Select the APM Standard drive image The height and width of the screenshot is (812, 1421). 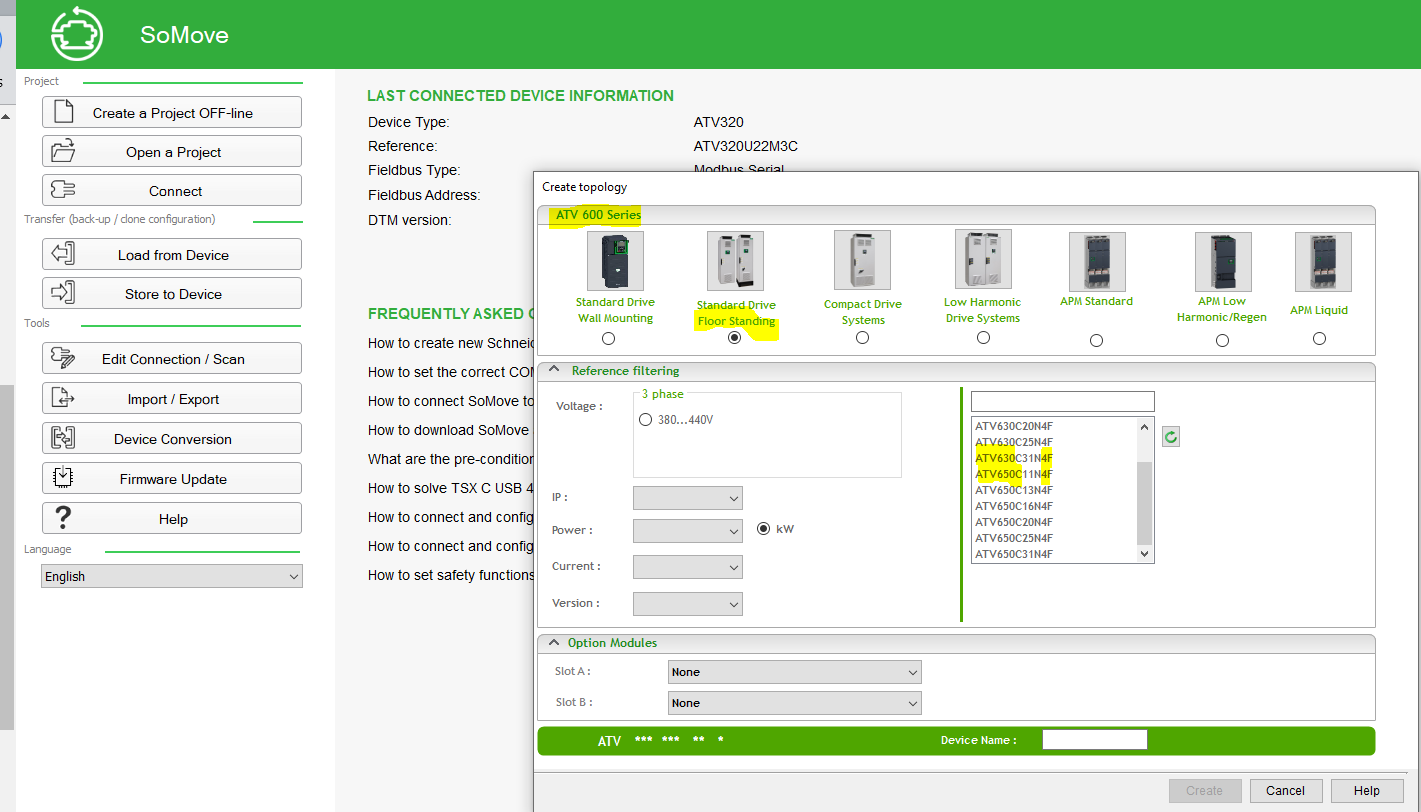(1097, 262)
